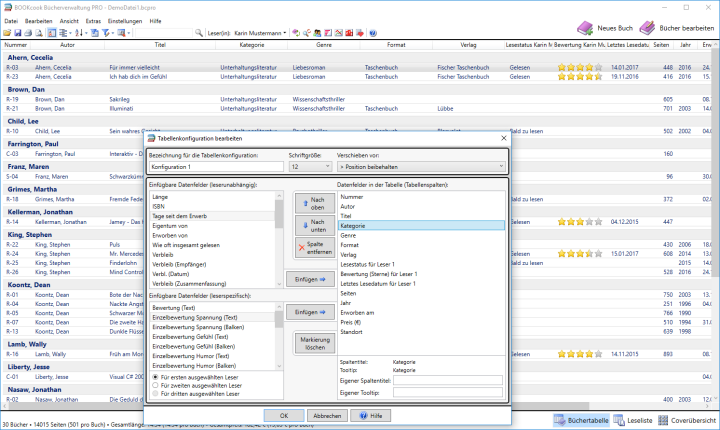The image size is (720, 430).
Task: Open the Schriftgröße dropdown
Action: point(309,166)
